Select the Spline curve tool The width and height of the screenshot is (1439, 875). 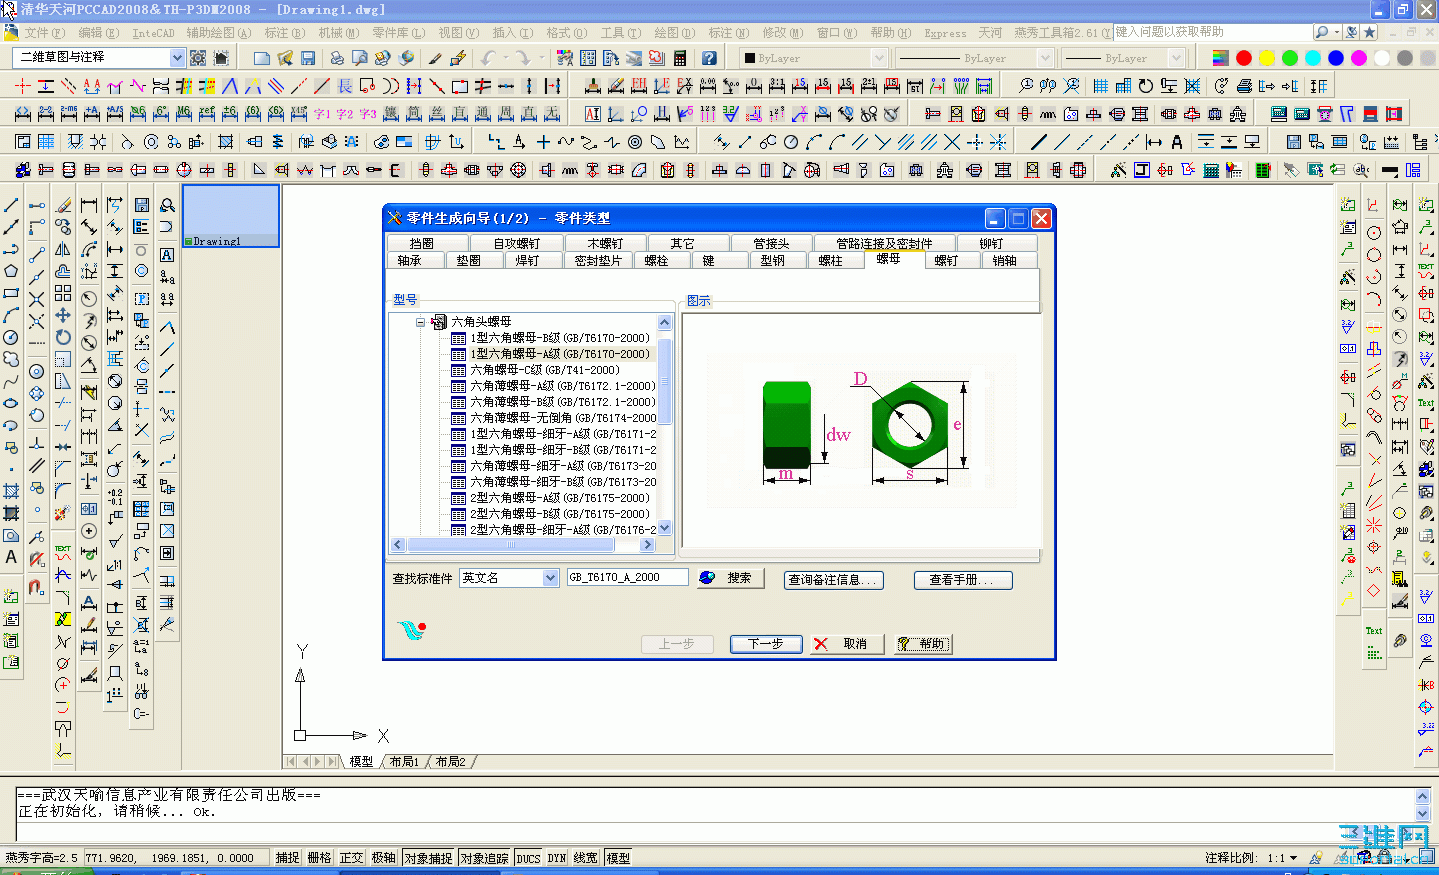(x=11, y=381)
